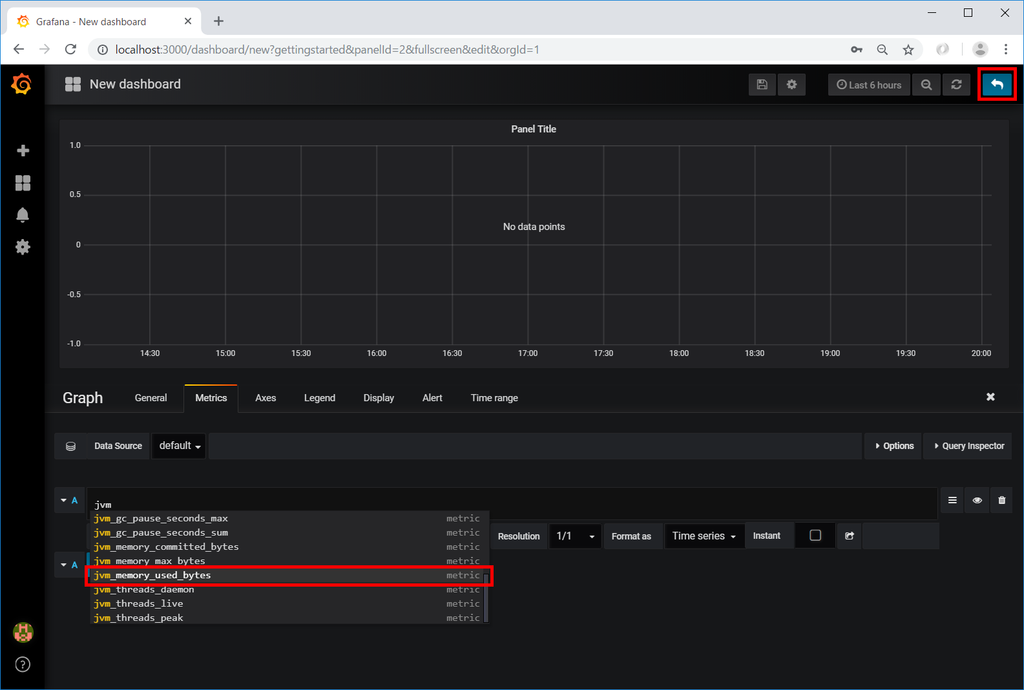Image resolution: width=1024 pixels, height=690 pixels.
Task: Collapse query A with its arrow
Action: [x=64, y=500]
